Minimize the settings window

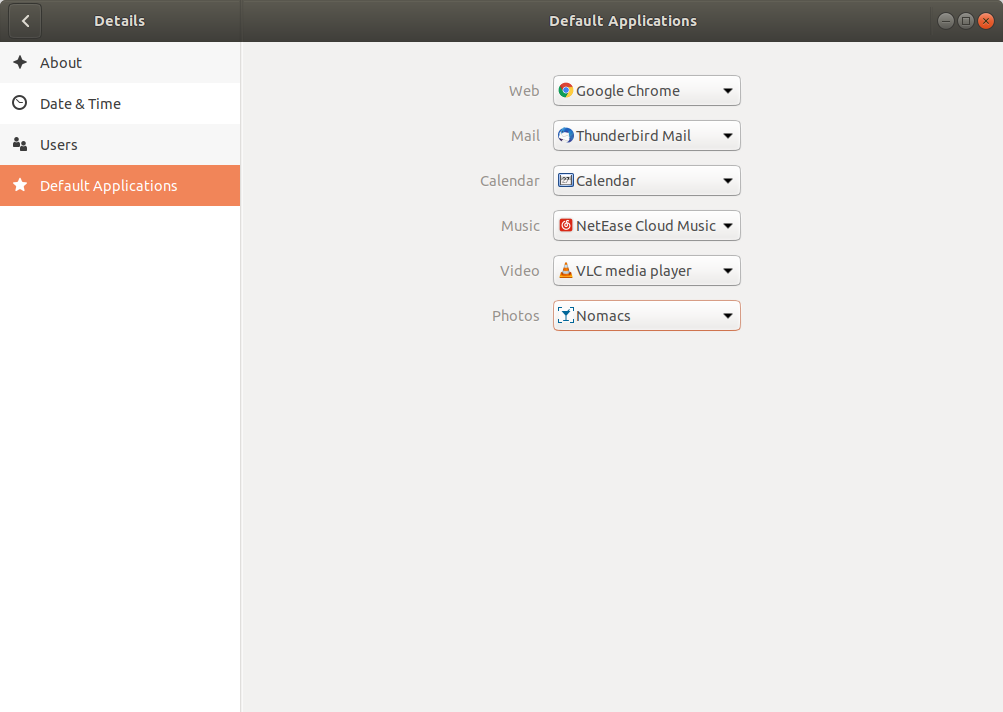coord(945,21)
